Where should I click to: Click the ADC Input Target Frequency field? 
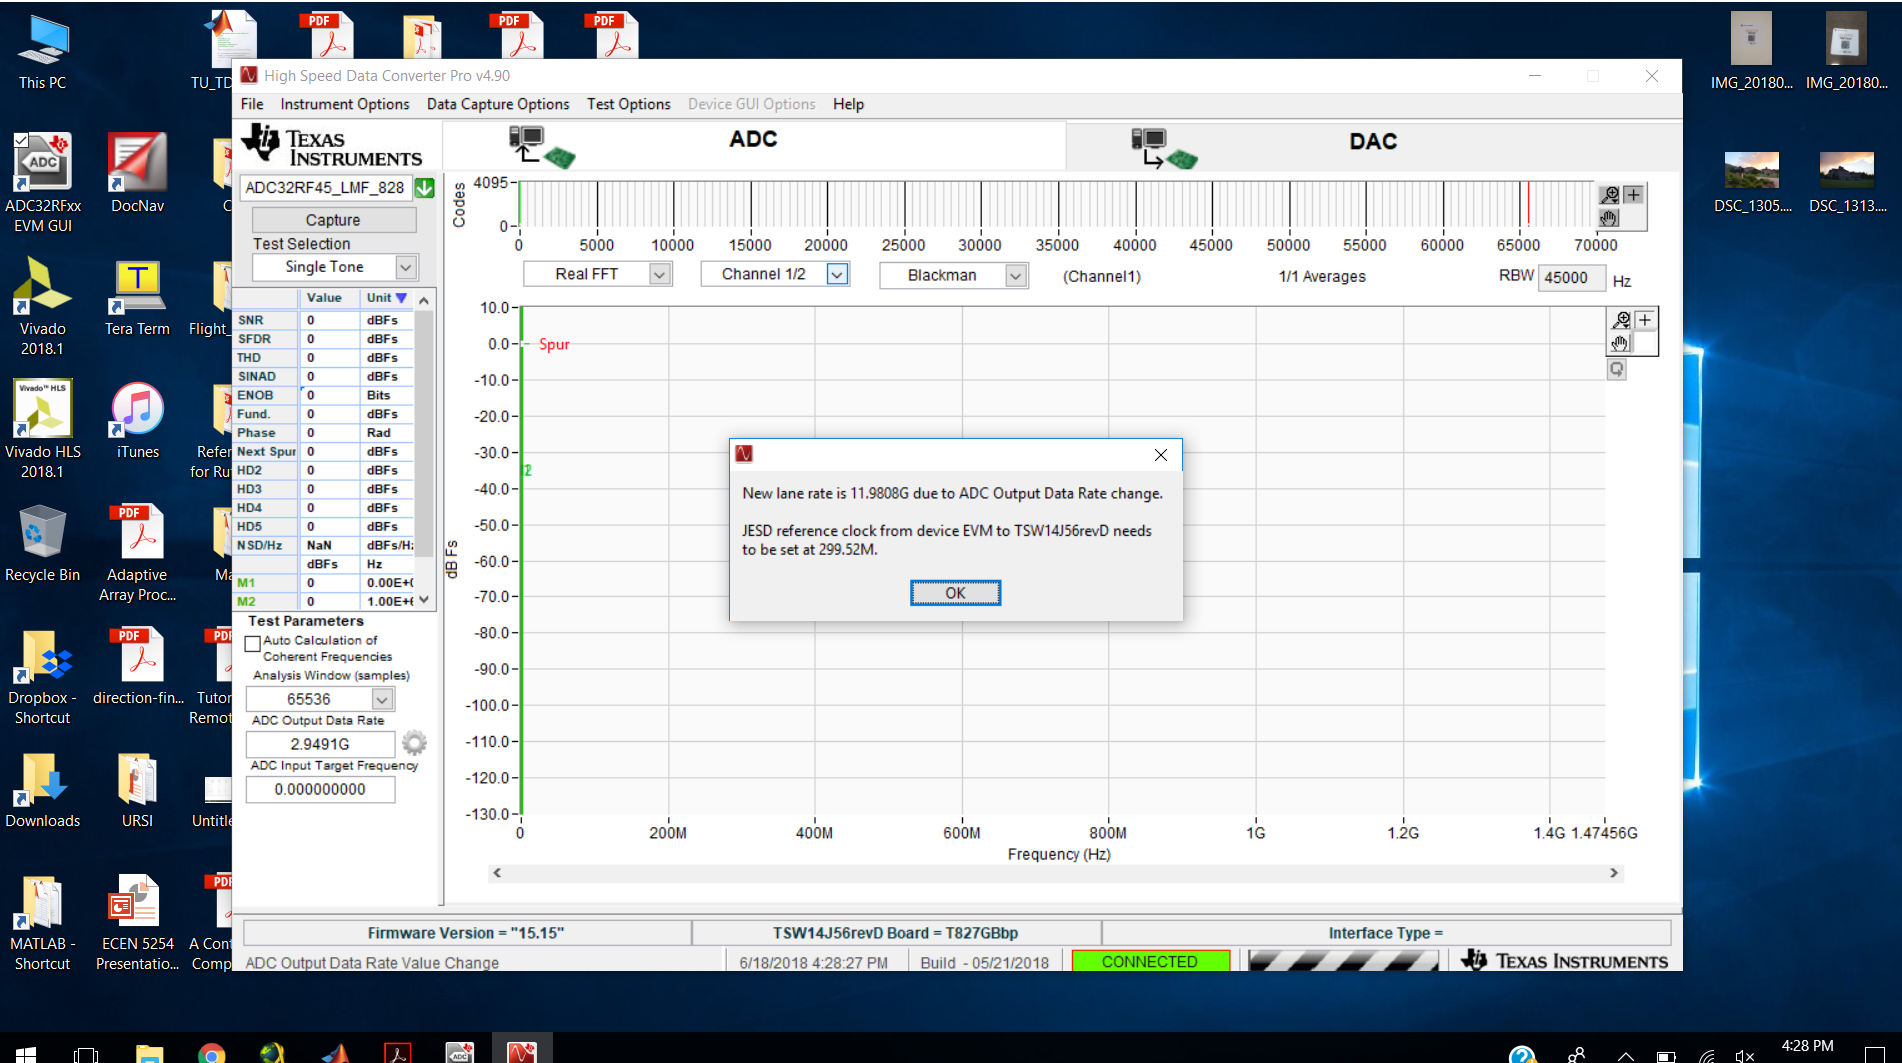(x=320, y=789)
